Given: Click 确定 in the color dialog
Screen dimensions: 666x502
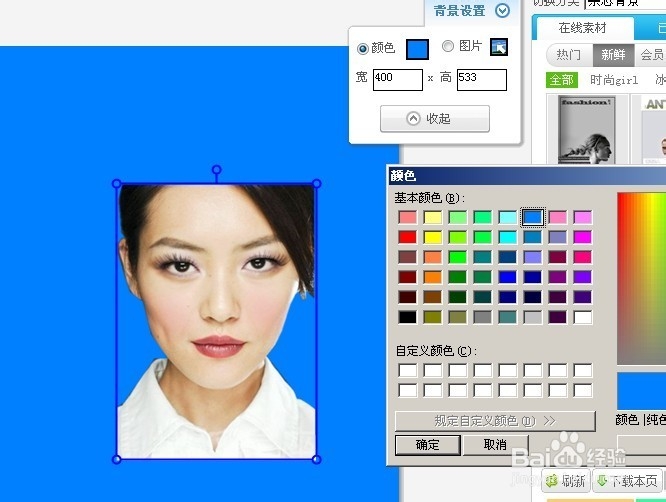Looking at the screenshot, I should (x=427, y=445).
